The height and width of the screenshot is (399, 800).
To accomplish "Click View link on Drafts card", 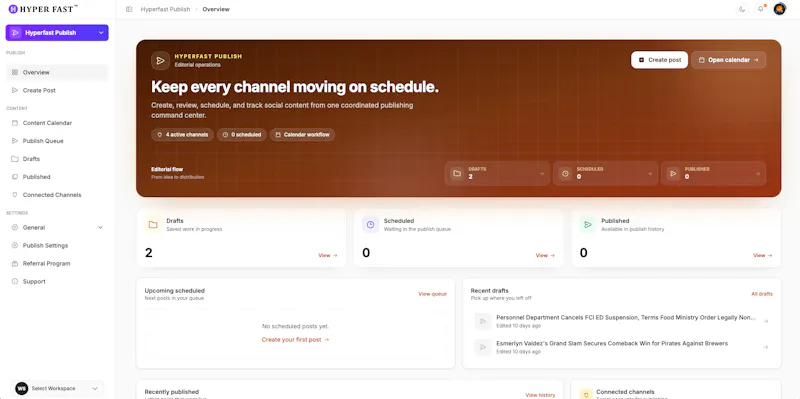I will [328, 255].
